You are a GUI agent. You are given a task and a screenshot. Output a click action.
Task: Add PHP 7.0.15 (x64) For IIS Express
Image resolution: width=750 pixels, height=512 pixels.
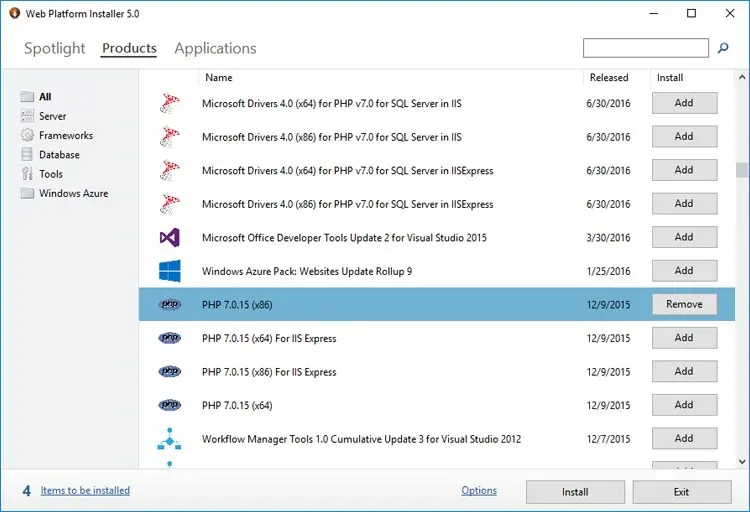point(684,338)
